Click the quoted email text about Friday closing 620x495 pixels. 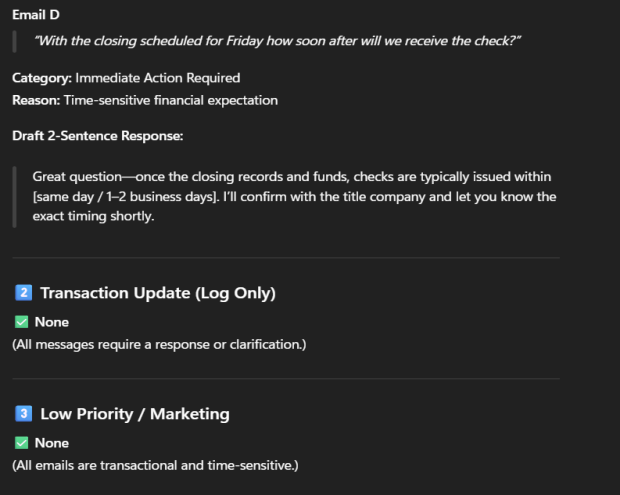278,41
